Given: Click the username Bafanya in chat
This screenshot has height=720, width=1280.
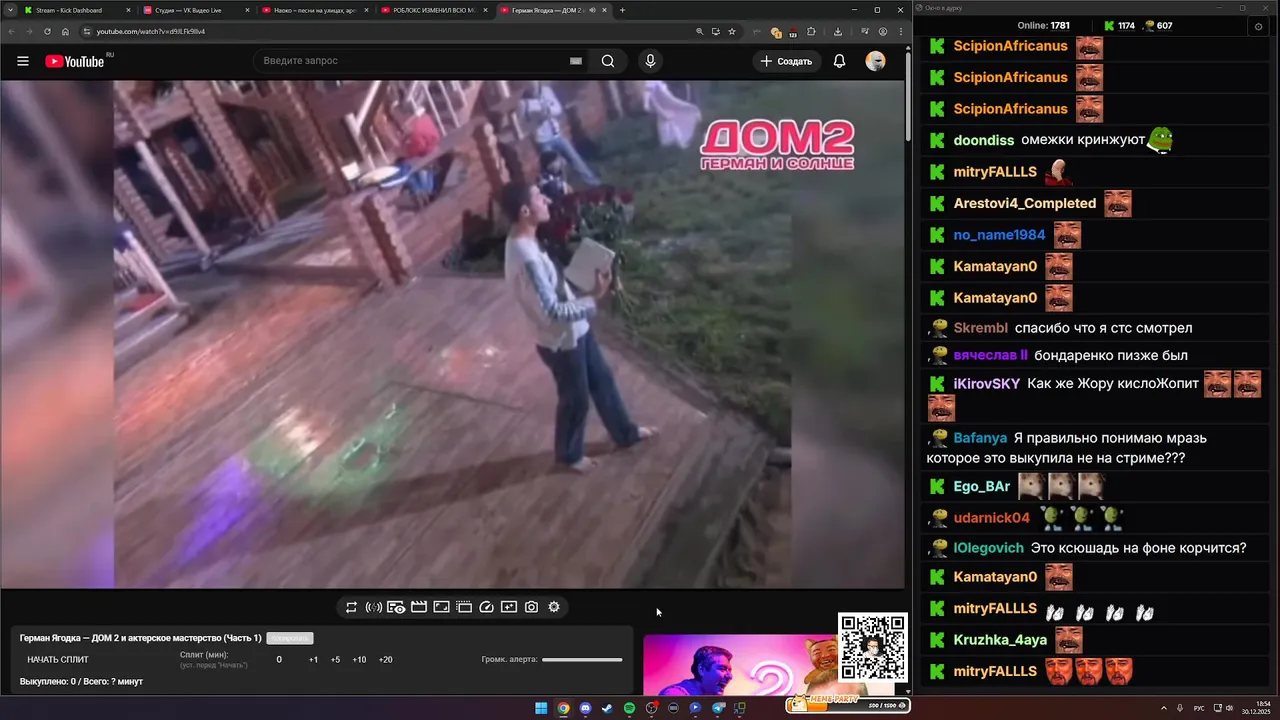Looking at the screenshot, I should (980, 438).
